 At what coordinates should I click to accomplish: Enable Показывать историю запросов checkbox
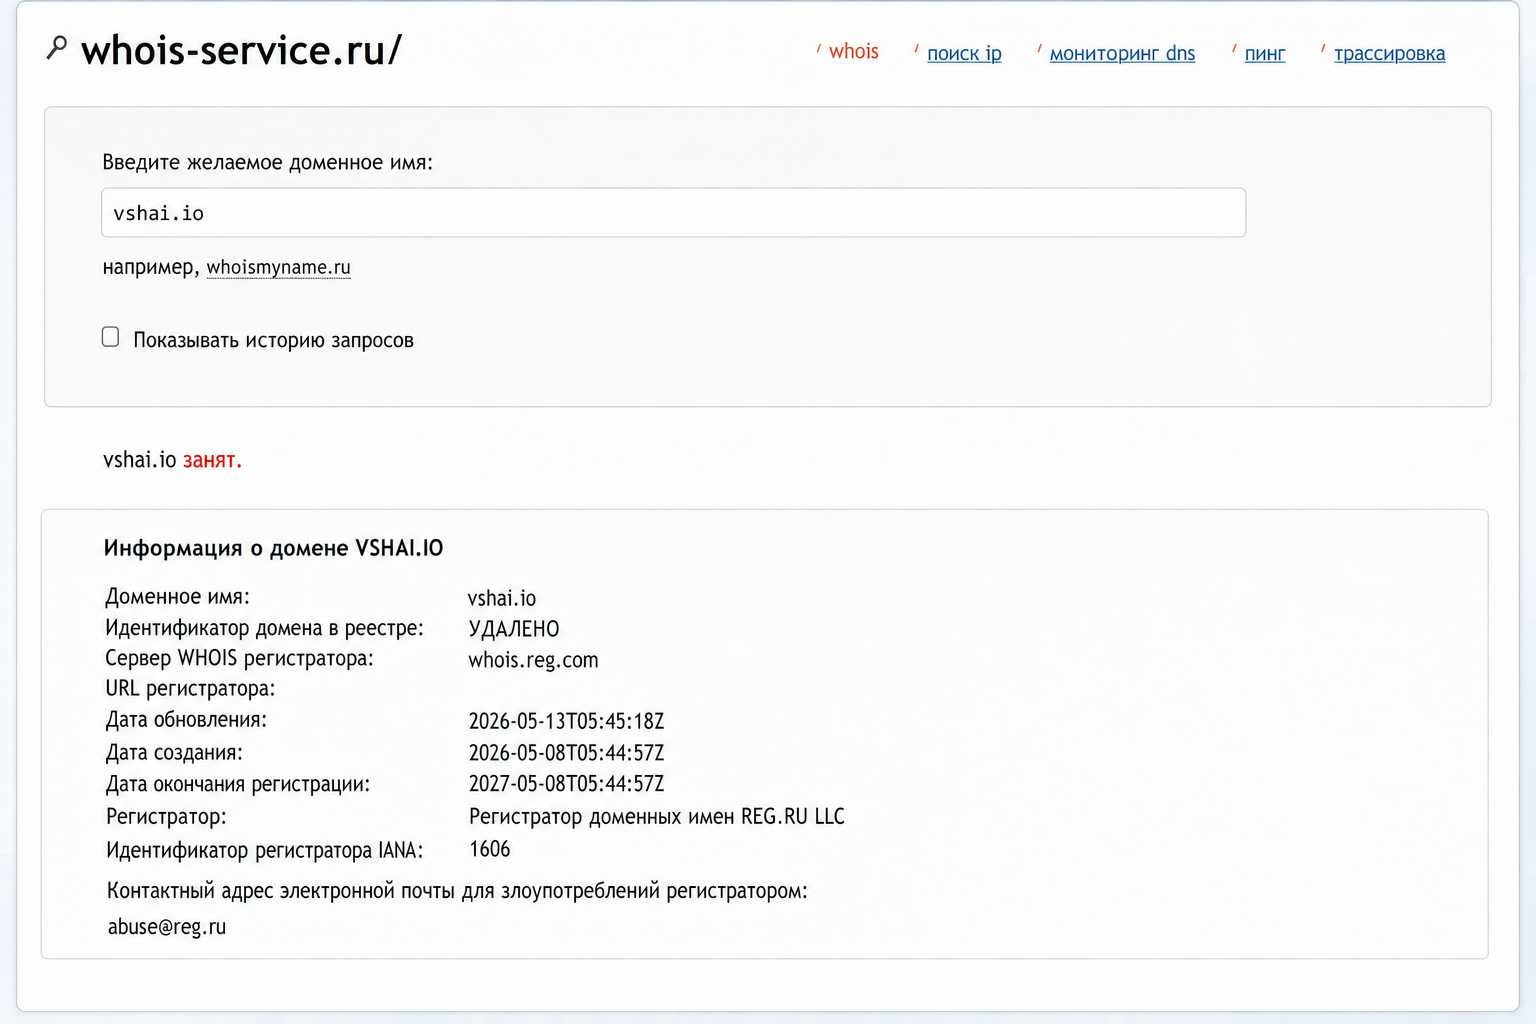pos(110,337)
